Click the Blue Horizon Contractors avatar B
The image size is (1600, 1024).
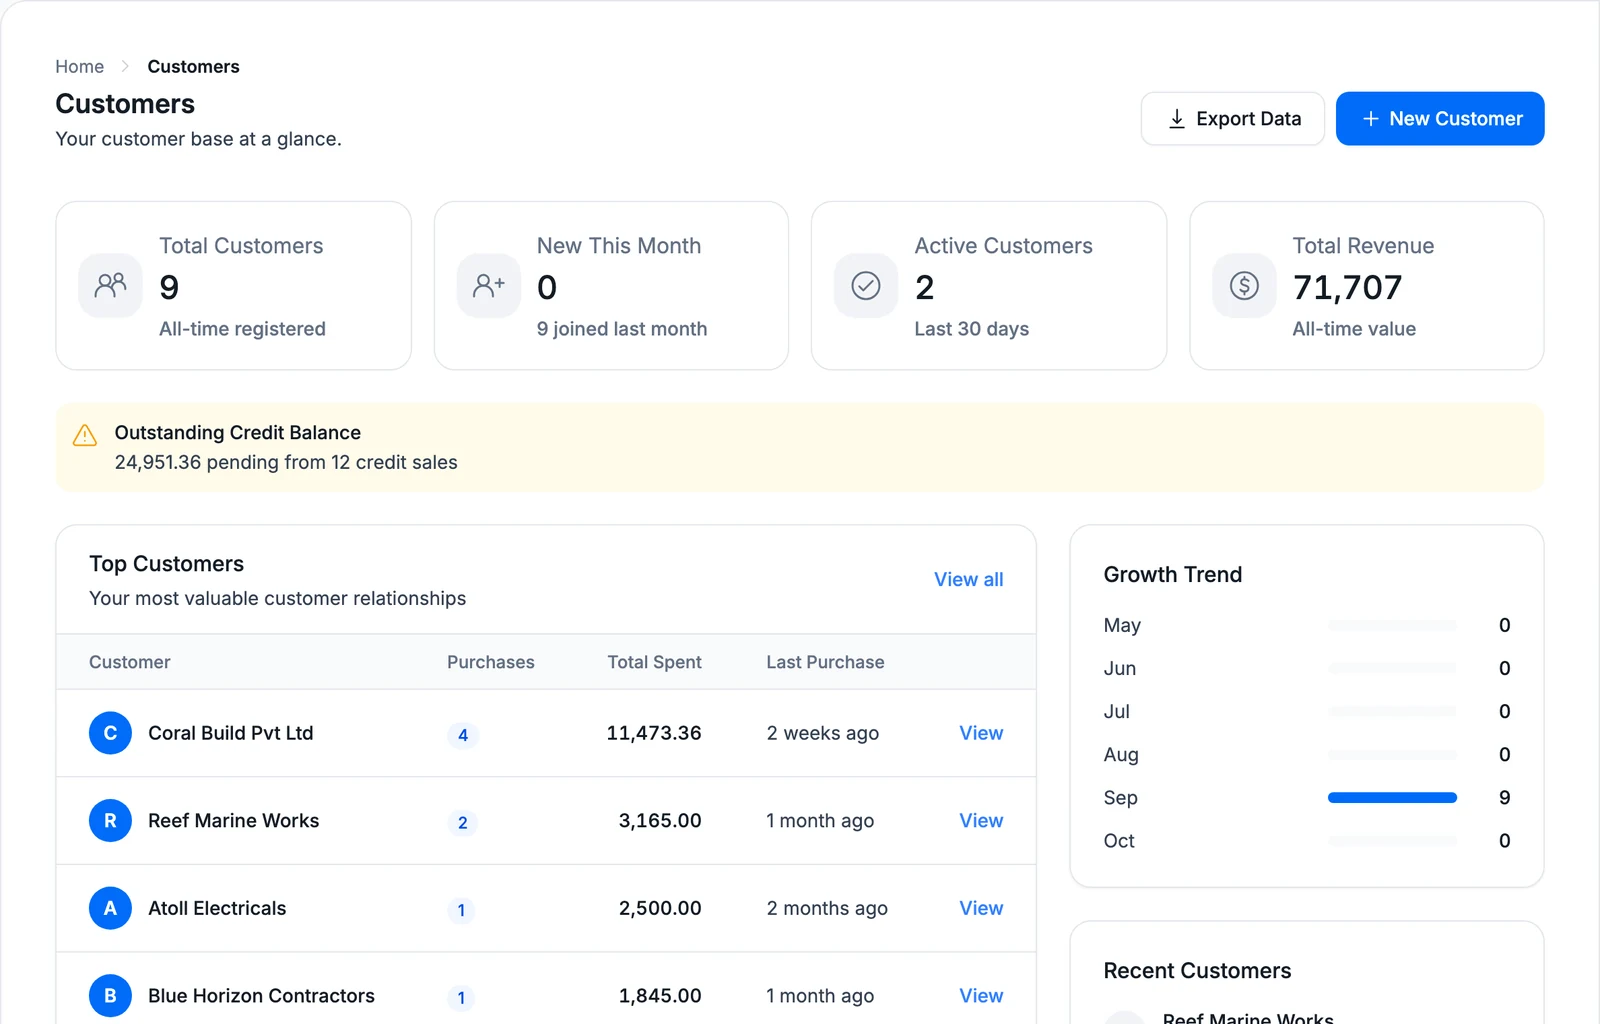coord(110,996)
